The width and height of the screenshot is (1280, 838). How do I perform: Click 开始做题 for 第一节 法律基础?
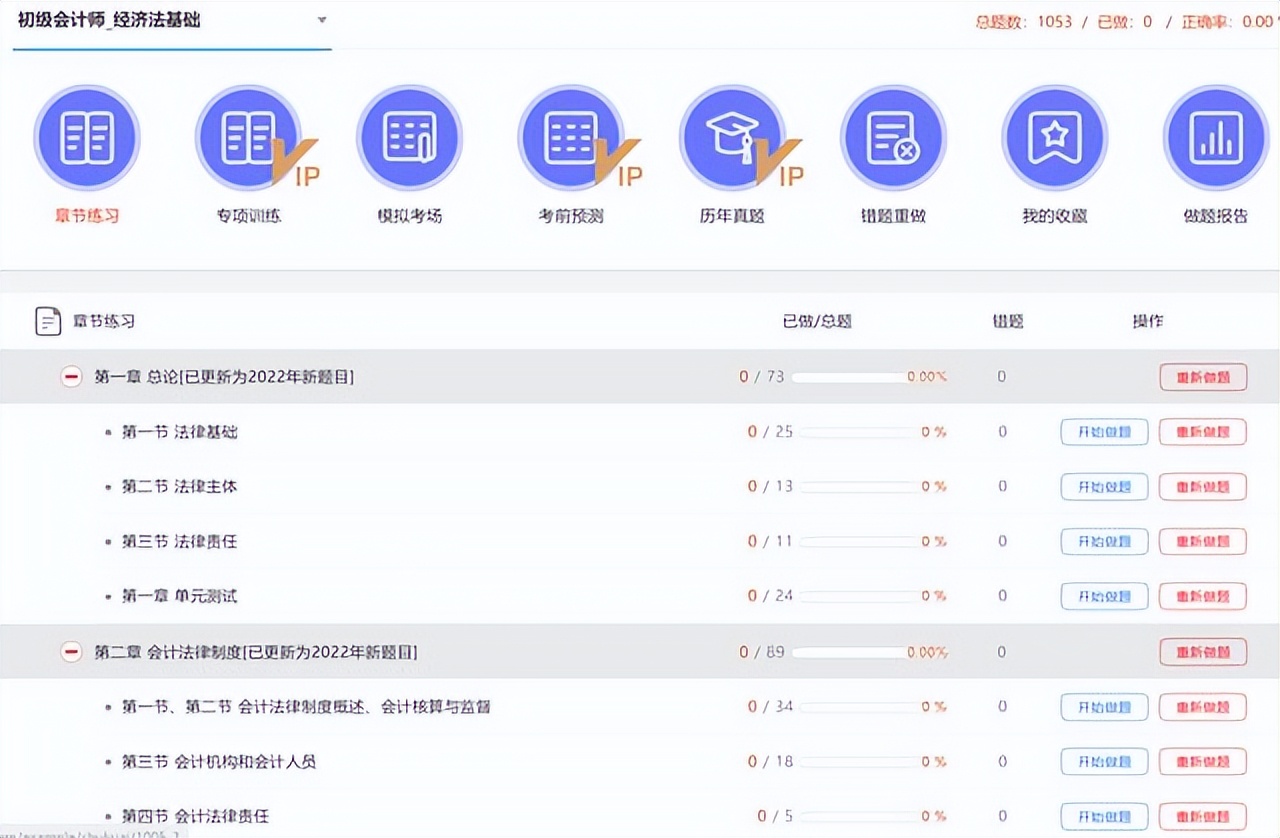click(1103, 431)
